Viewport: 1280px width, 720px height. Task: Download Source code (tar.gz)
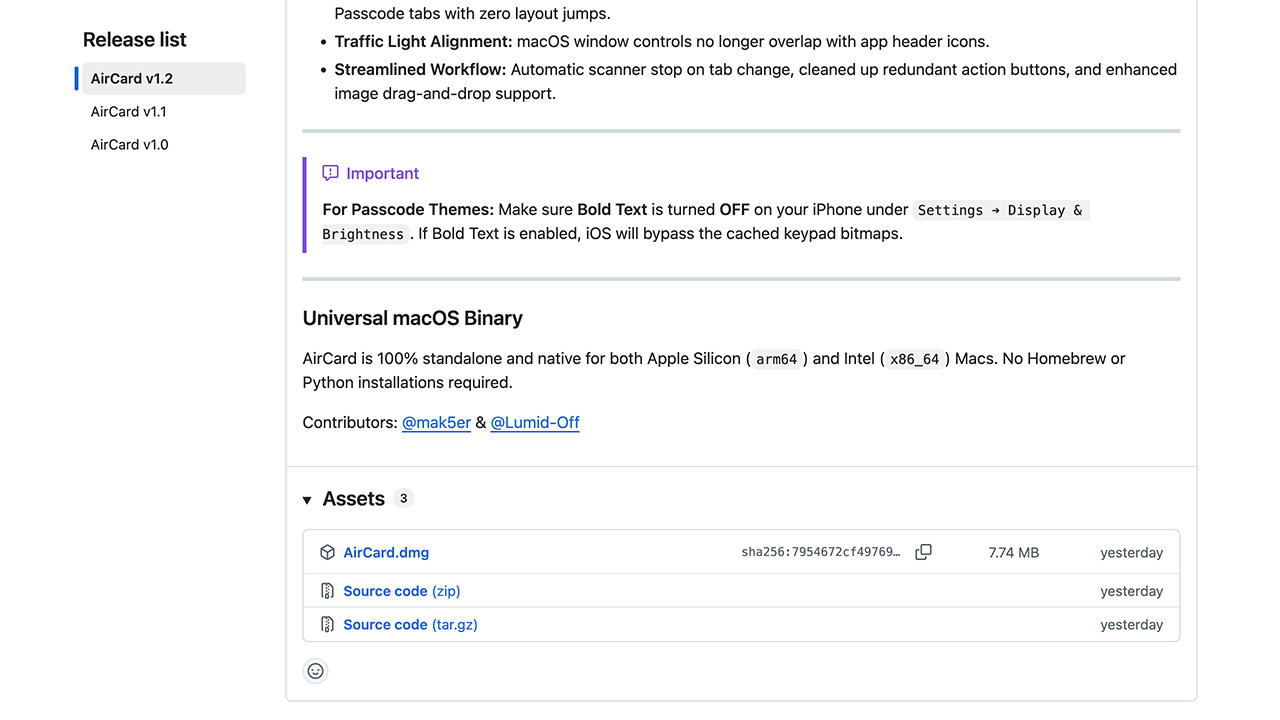tap(410, 624)
